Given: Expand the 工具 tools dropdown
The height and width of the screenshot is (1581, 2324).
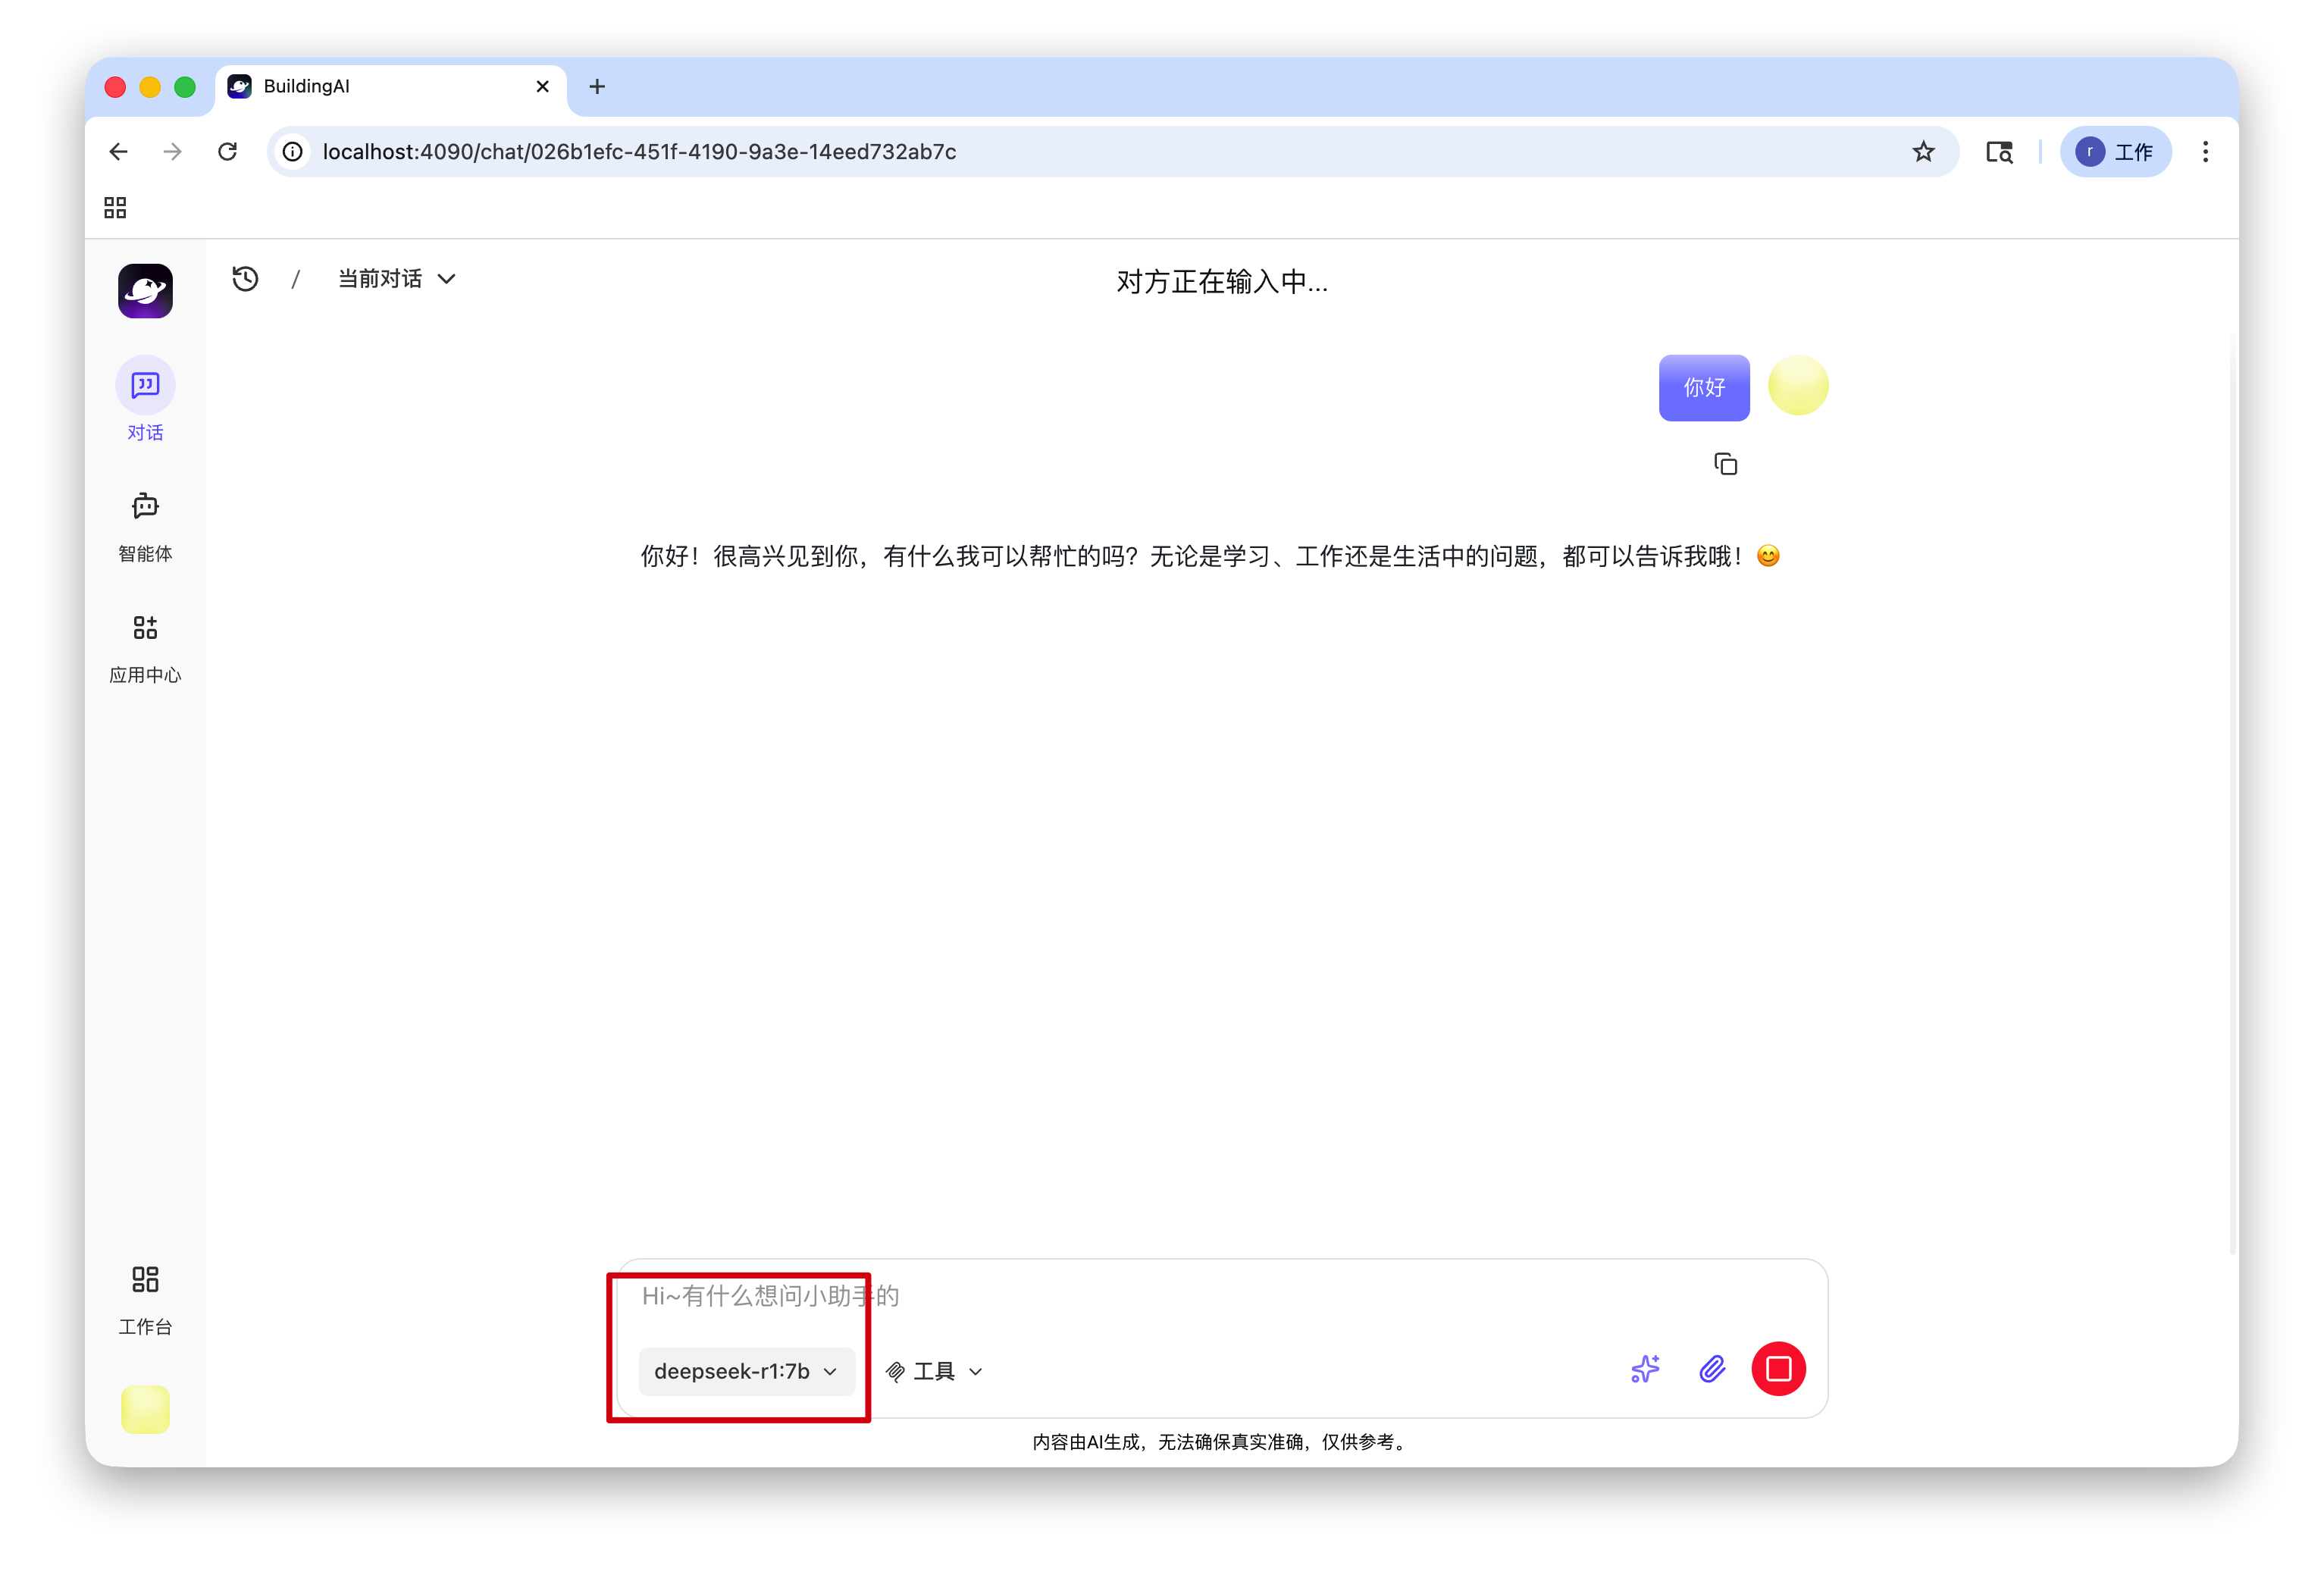Looking at the screenshot, I should click(x=934, y=1371).
